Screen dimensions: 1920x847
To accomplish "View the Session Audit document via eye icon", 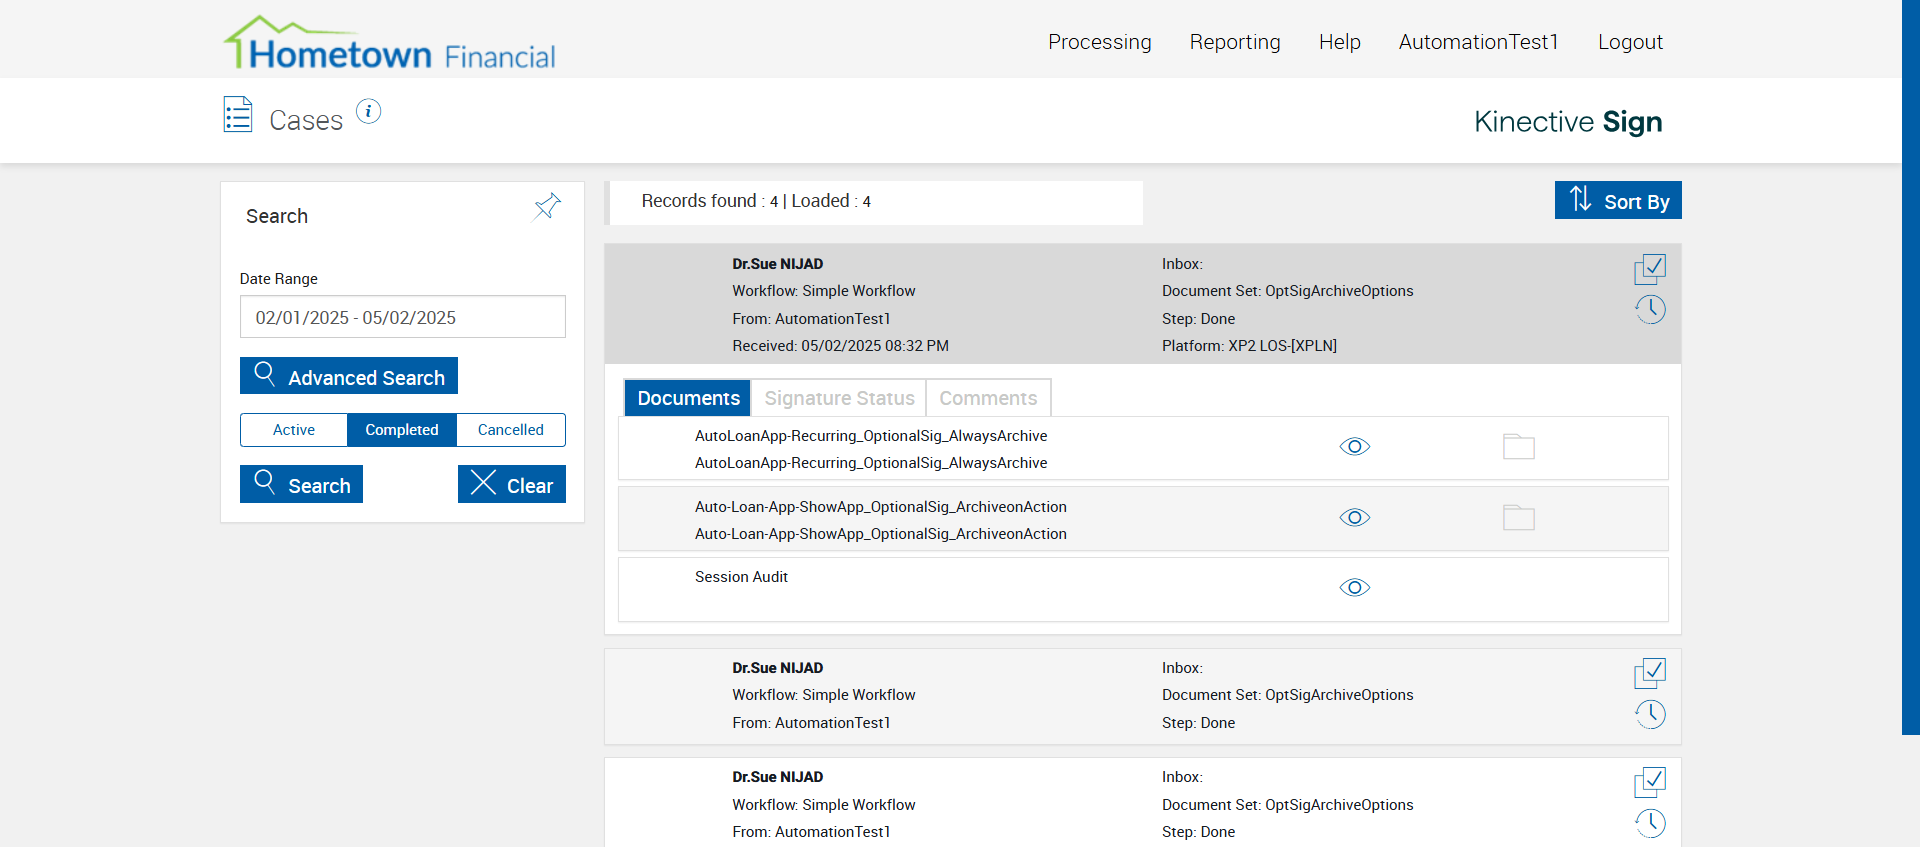I will pos(1354,588).
